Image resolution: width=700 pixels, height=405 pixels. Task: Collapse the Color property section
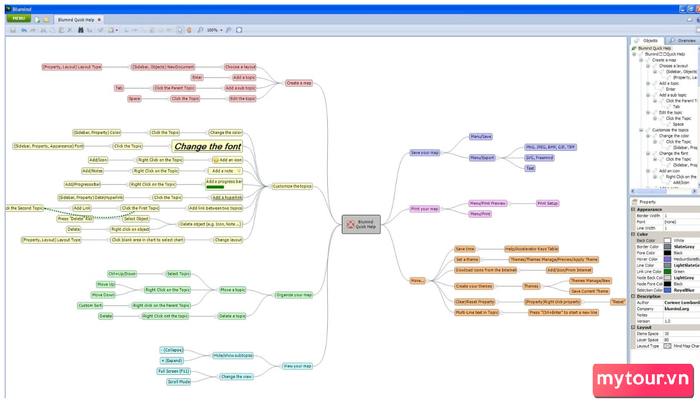point(633,234)
